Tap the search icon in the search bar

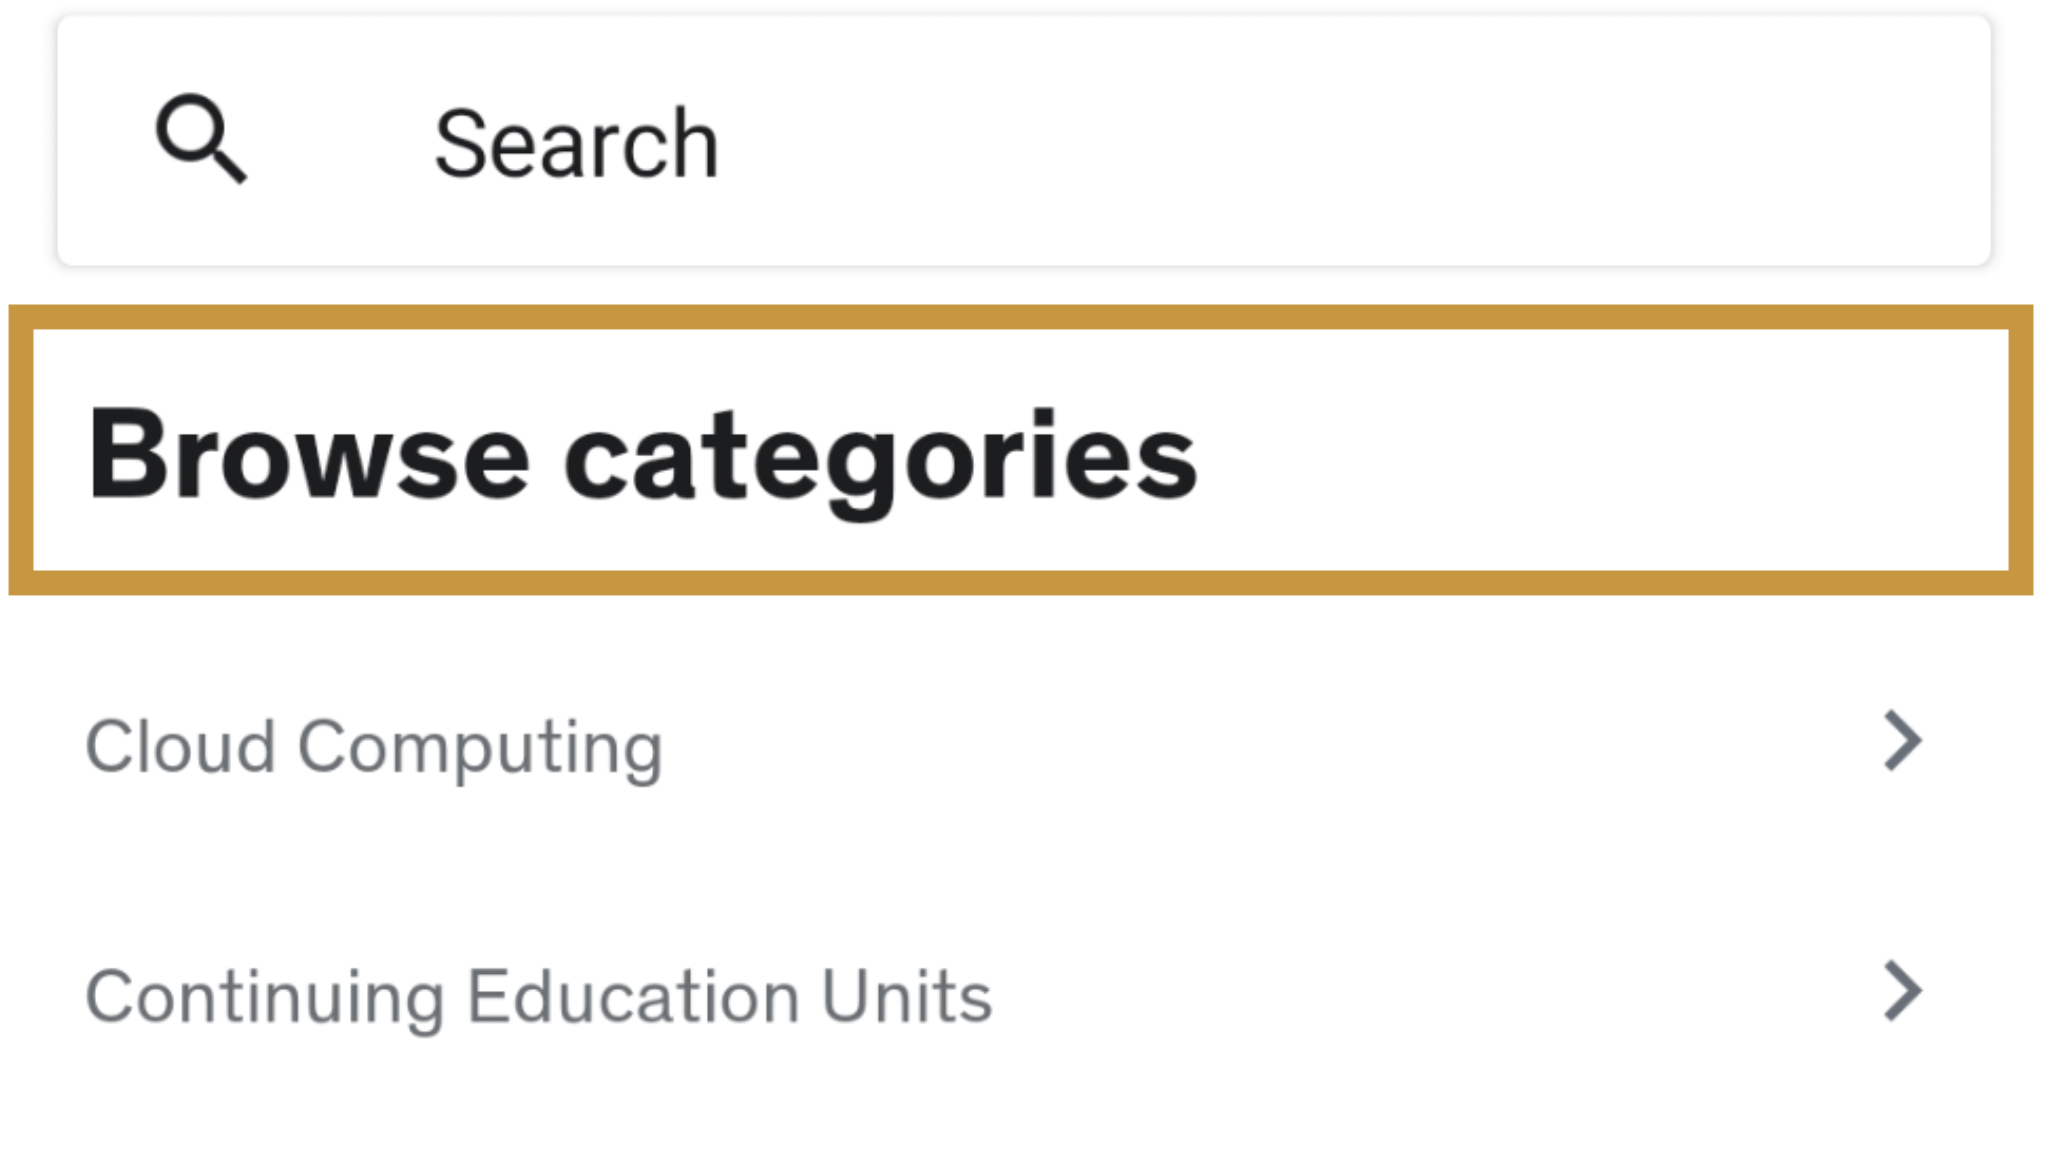point(200,140)
